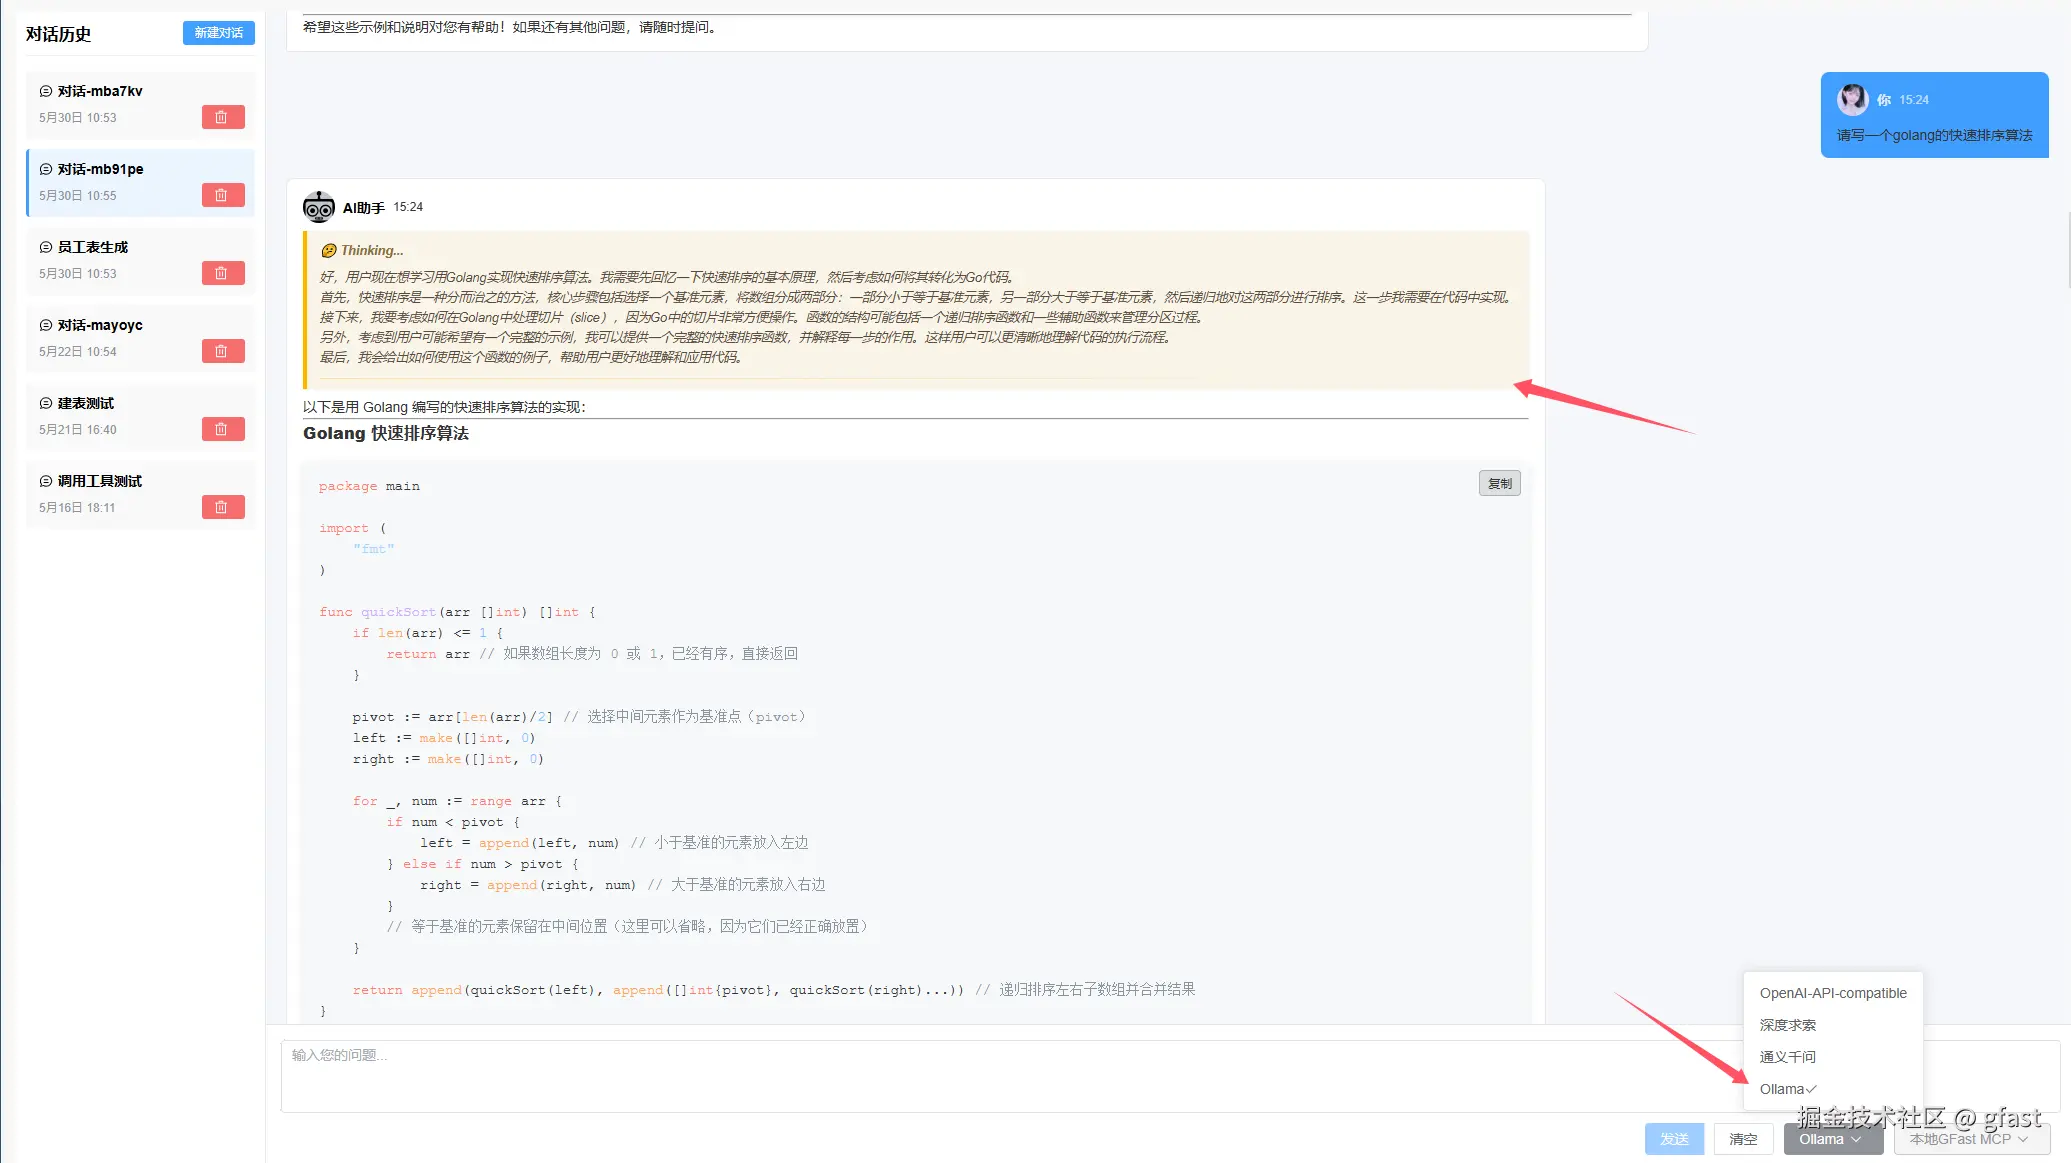Open the 员工表生成 conversation
2071x1163 pixels.
click(x=93, y=247)
